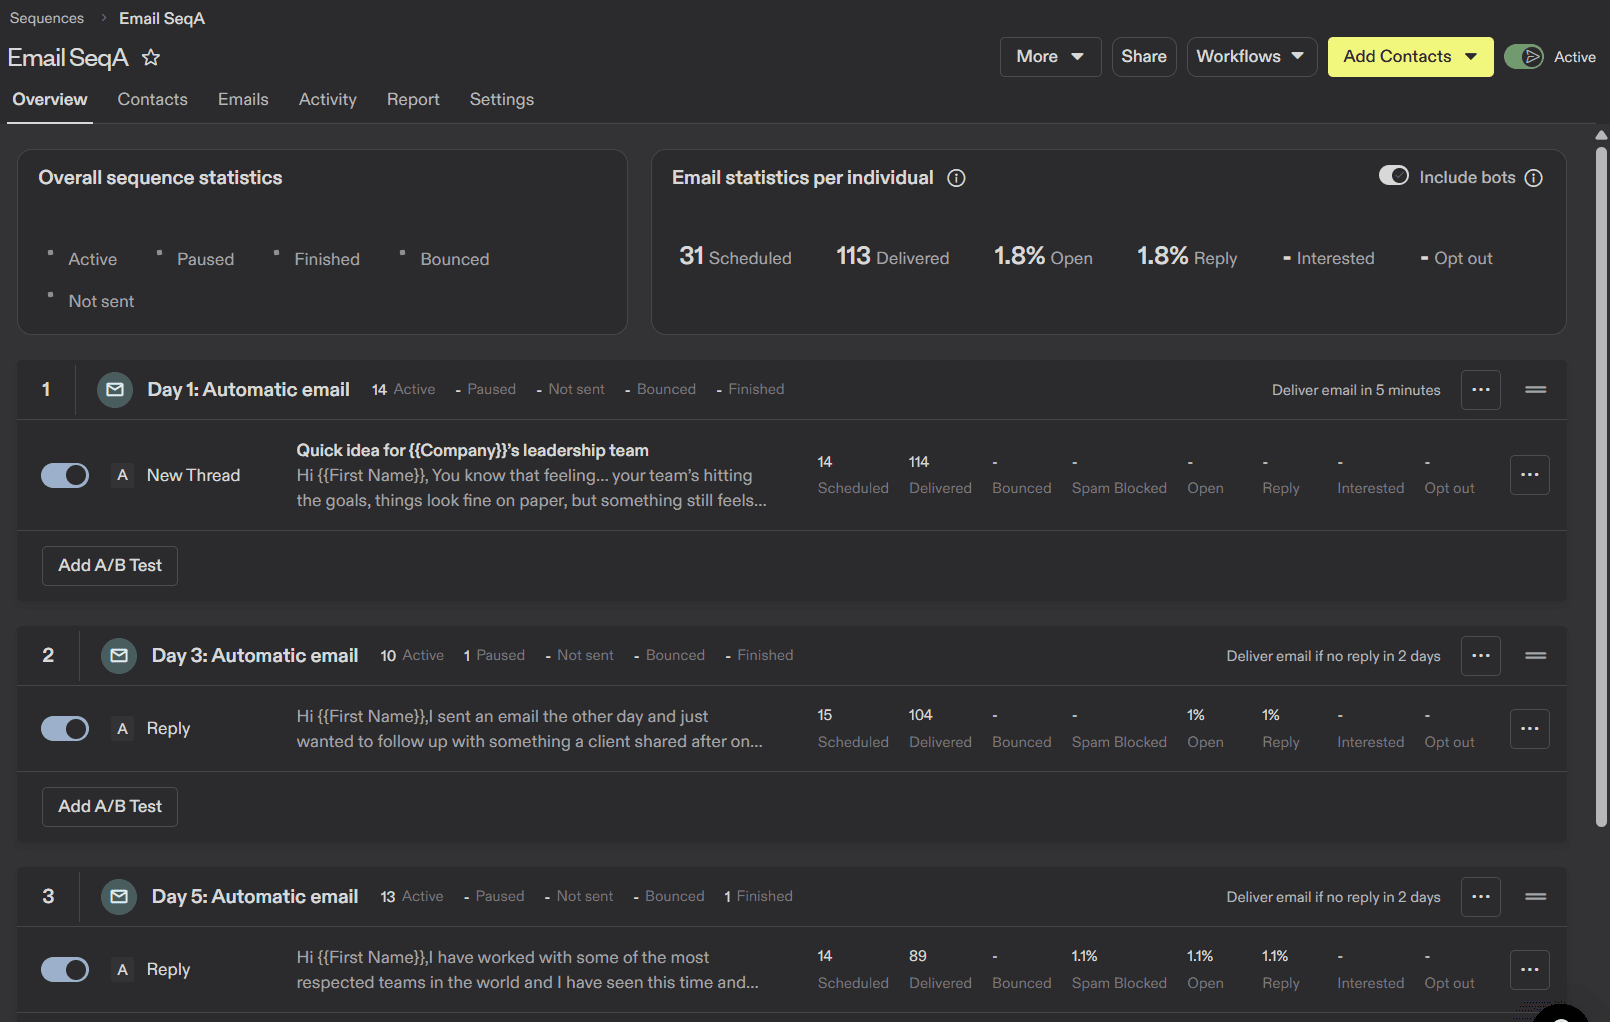Open the three-dot menu for Day 1 step header

point(1481,390)
